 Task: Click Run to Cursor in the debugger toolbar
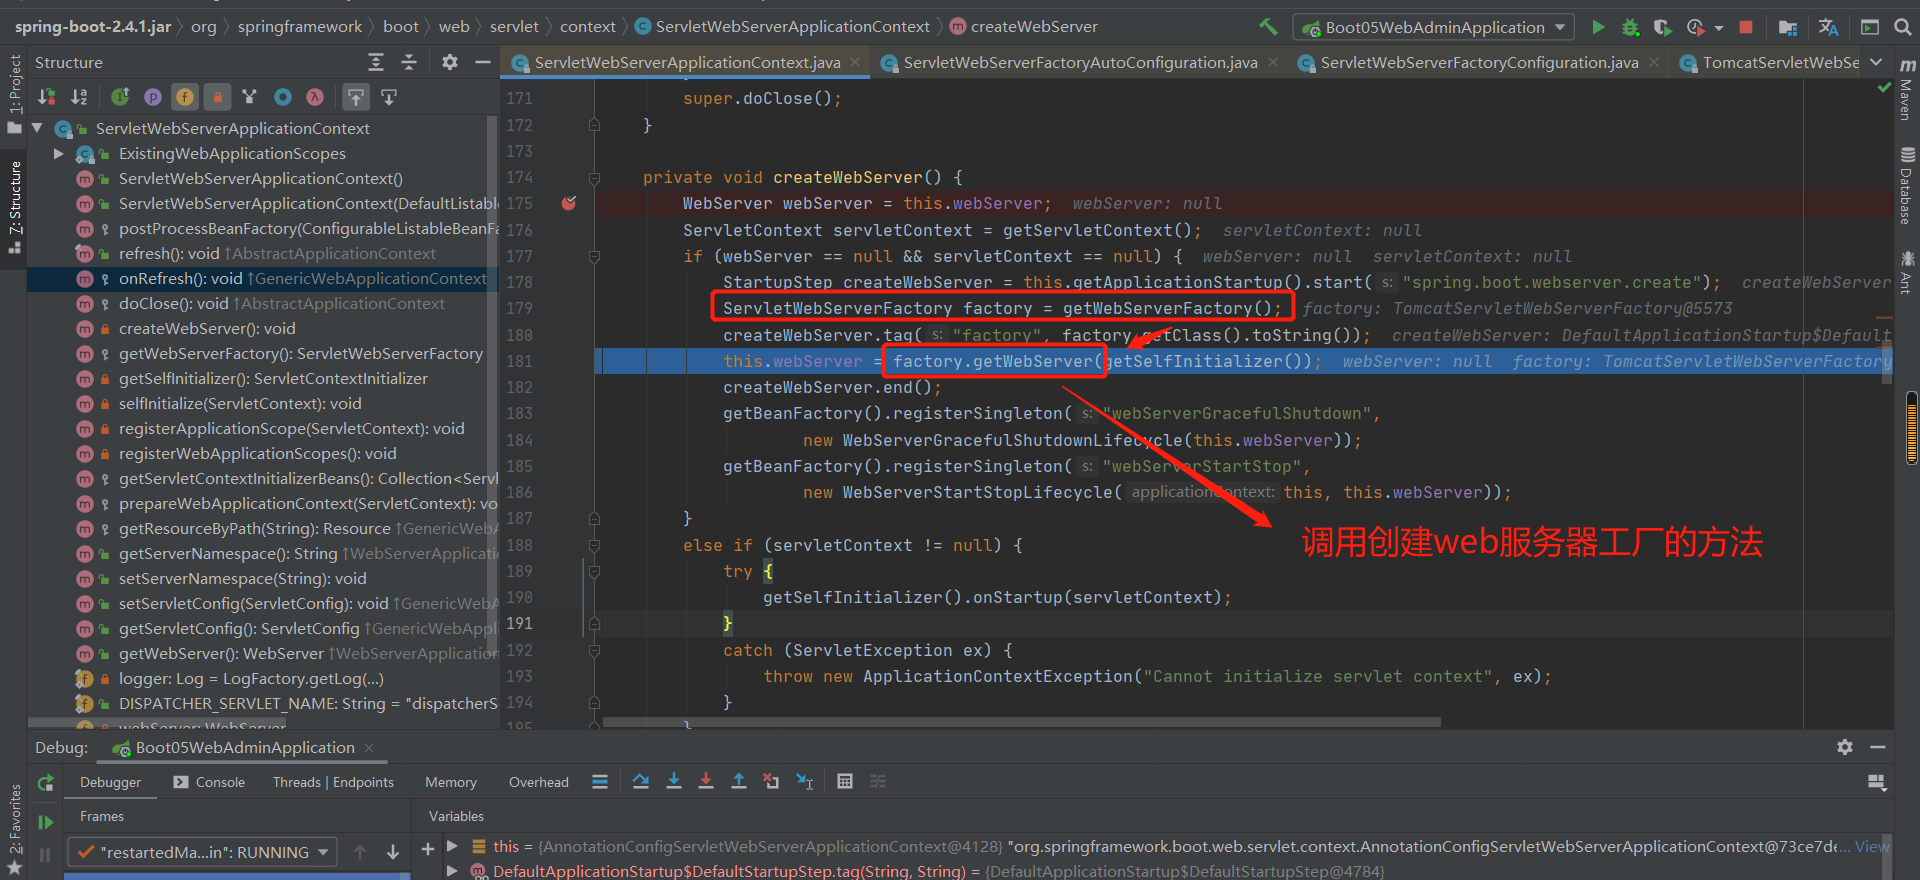805,781
